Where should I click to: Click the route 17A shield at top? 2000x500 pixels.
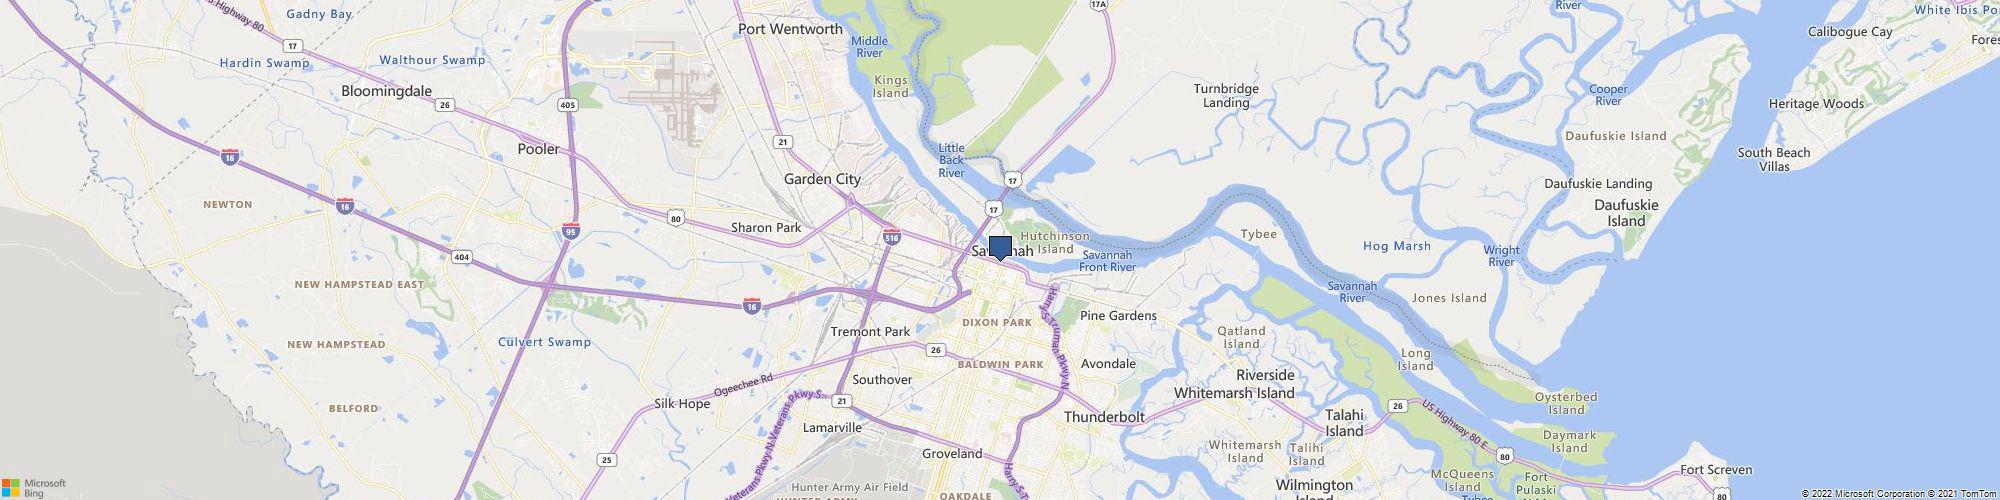tap(1100, 4)
